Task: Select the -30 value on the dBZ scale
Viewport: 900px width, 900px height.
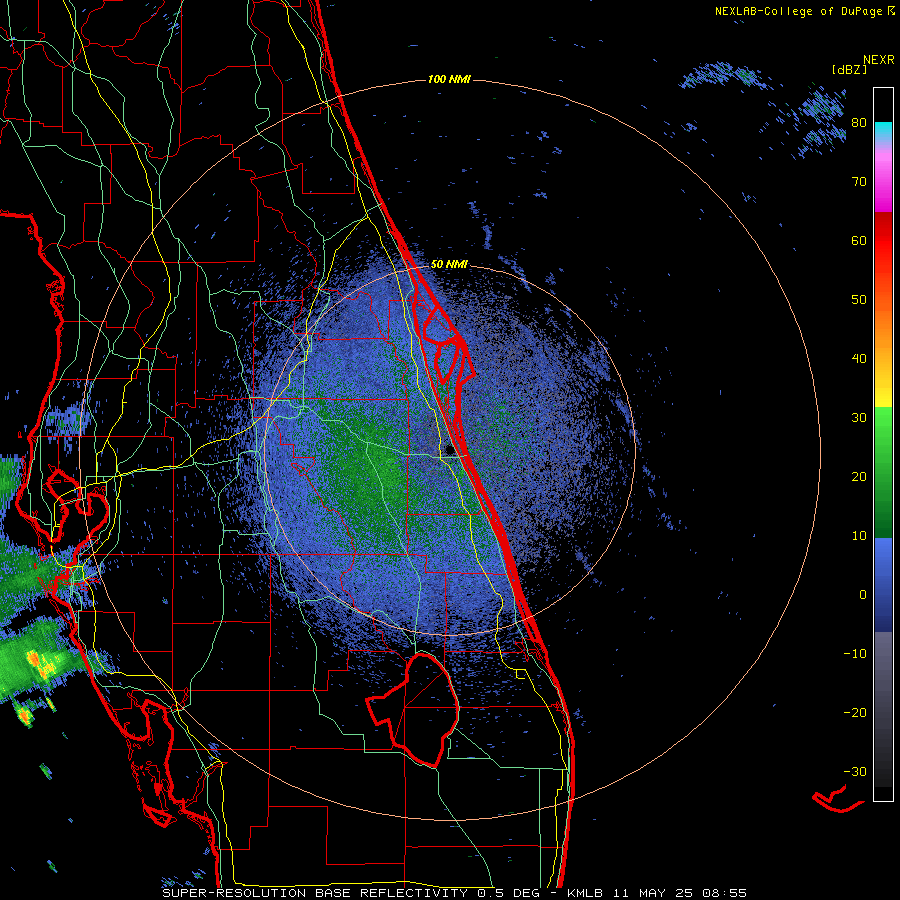Action: 855,771
